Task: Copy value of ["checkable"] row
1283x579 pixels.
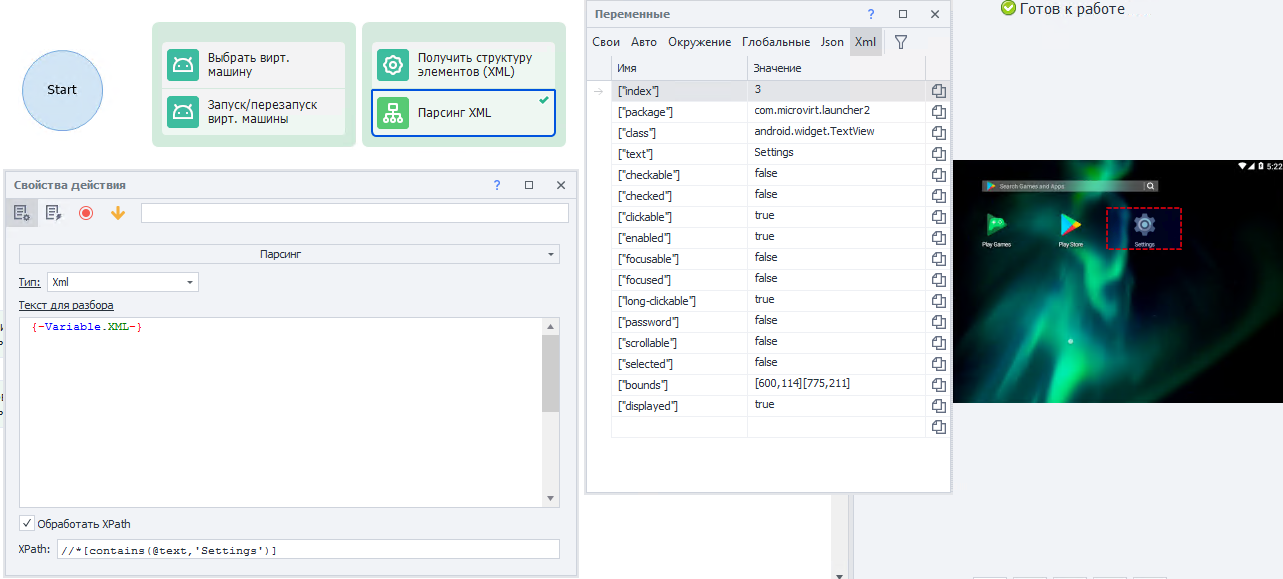Action: (939, 175)
